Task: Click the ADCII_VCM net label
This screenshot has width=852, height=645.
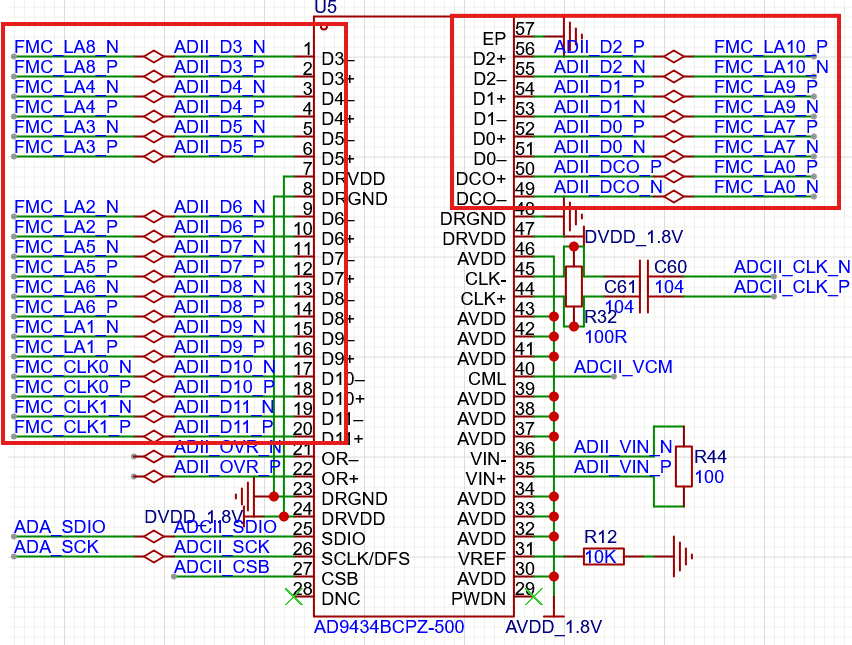Action: 623,367
